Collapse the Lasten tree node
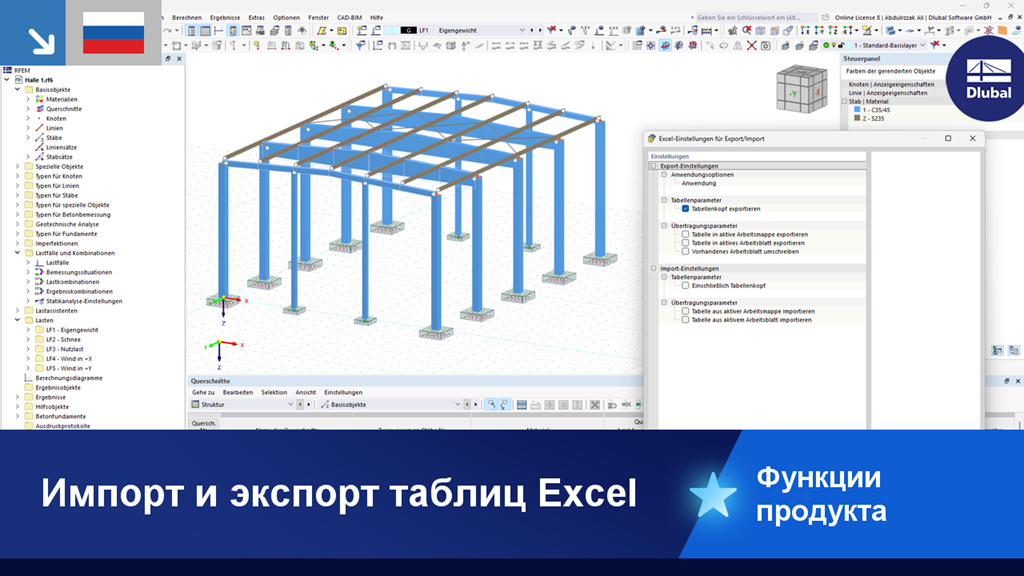This screenshot has width=1024, height=576. point(18,320)
